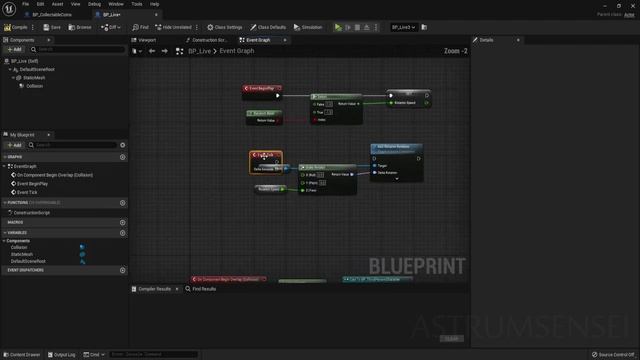The width and height of the screenshot is (640, 360).
Task: Select Event Tick in My Blueprint list
Action: pyautogui.click(x=27, y=192)
